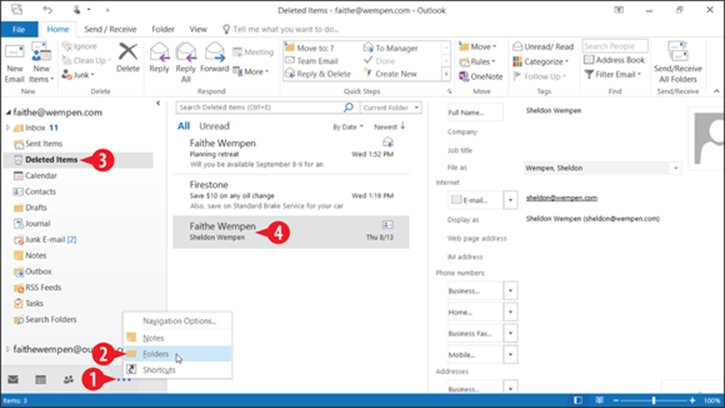
Task: Open the Address Book
Action: [614, 60]
